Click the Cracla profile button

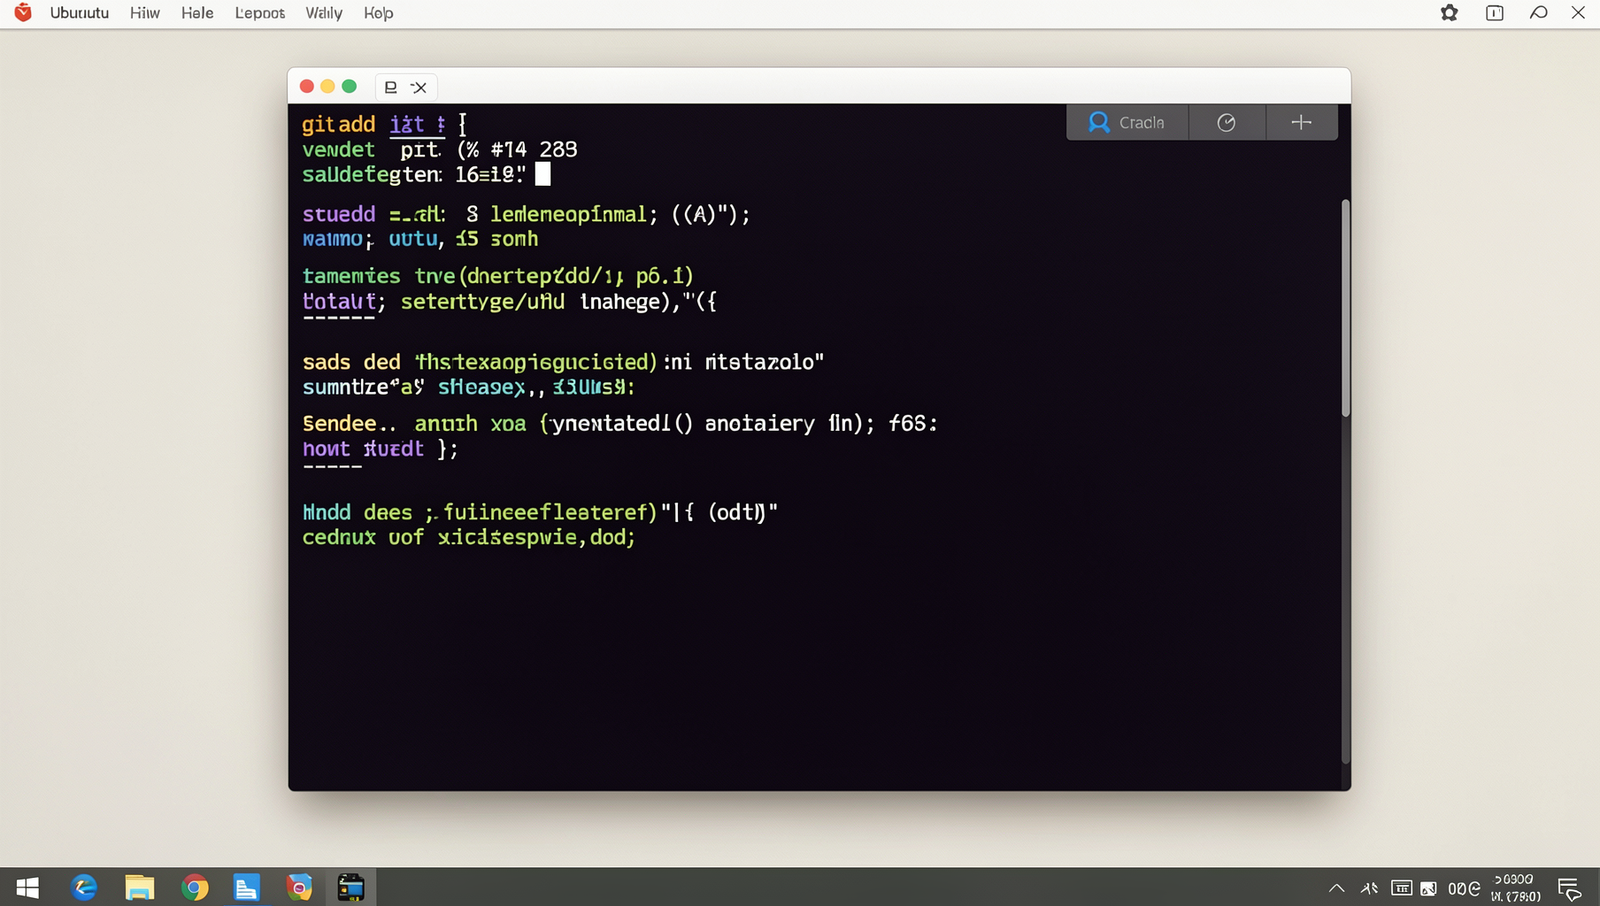click(x=1127, y=122)
